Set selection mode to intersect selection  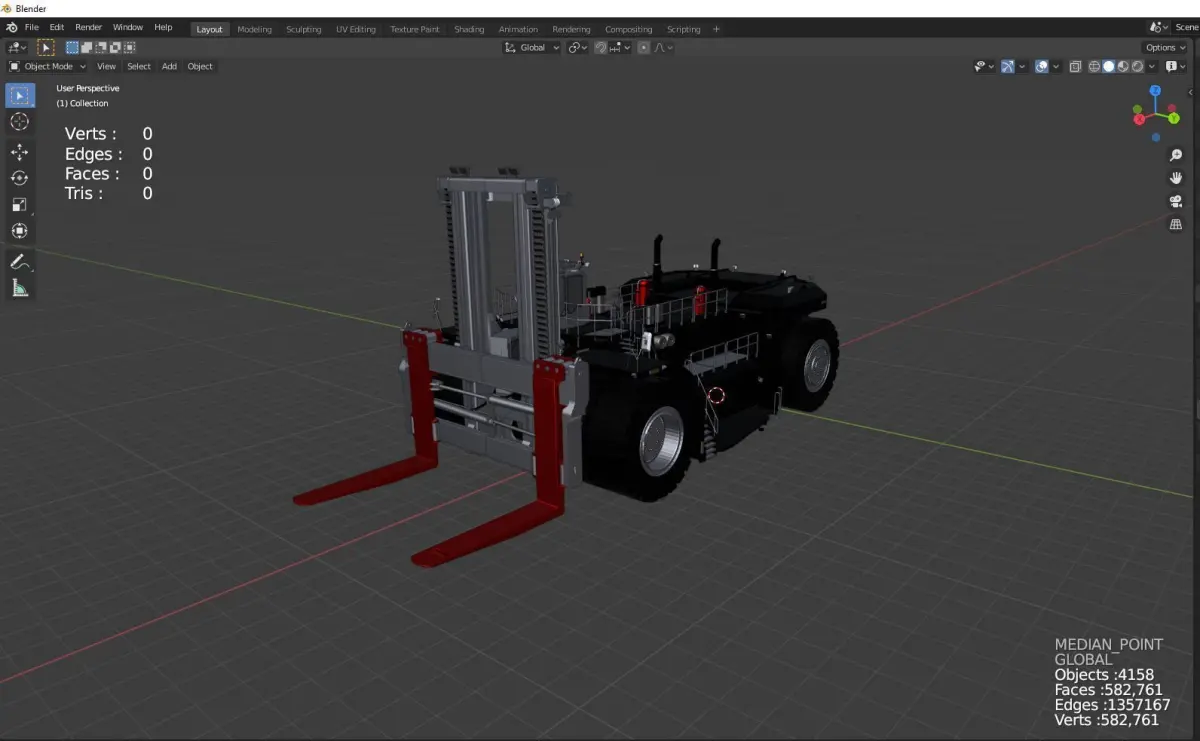(x=129, y=47)
